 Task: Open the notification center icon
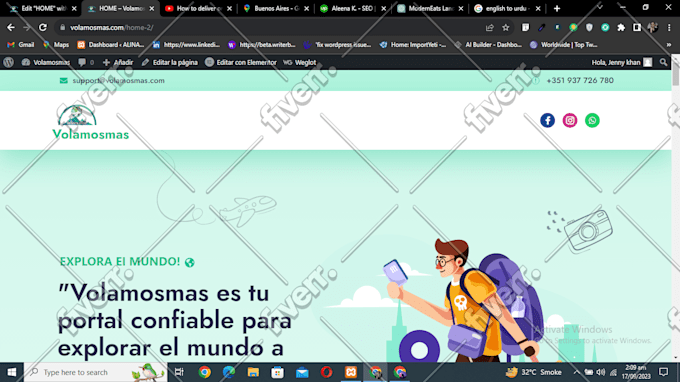coord(664,372)
